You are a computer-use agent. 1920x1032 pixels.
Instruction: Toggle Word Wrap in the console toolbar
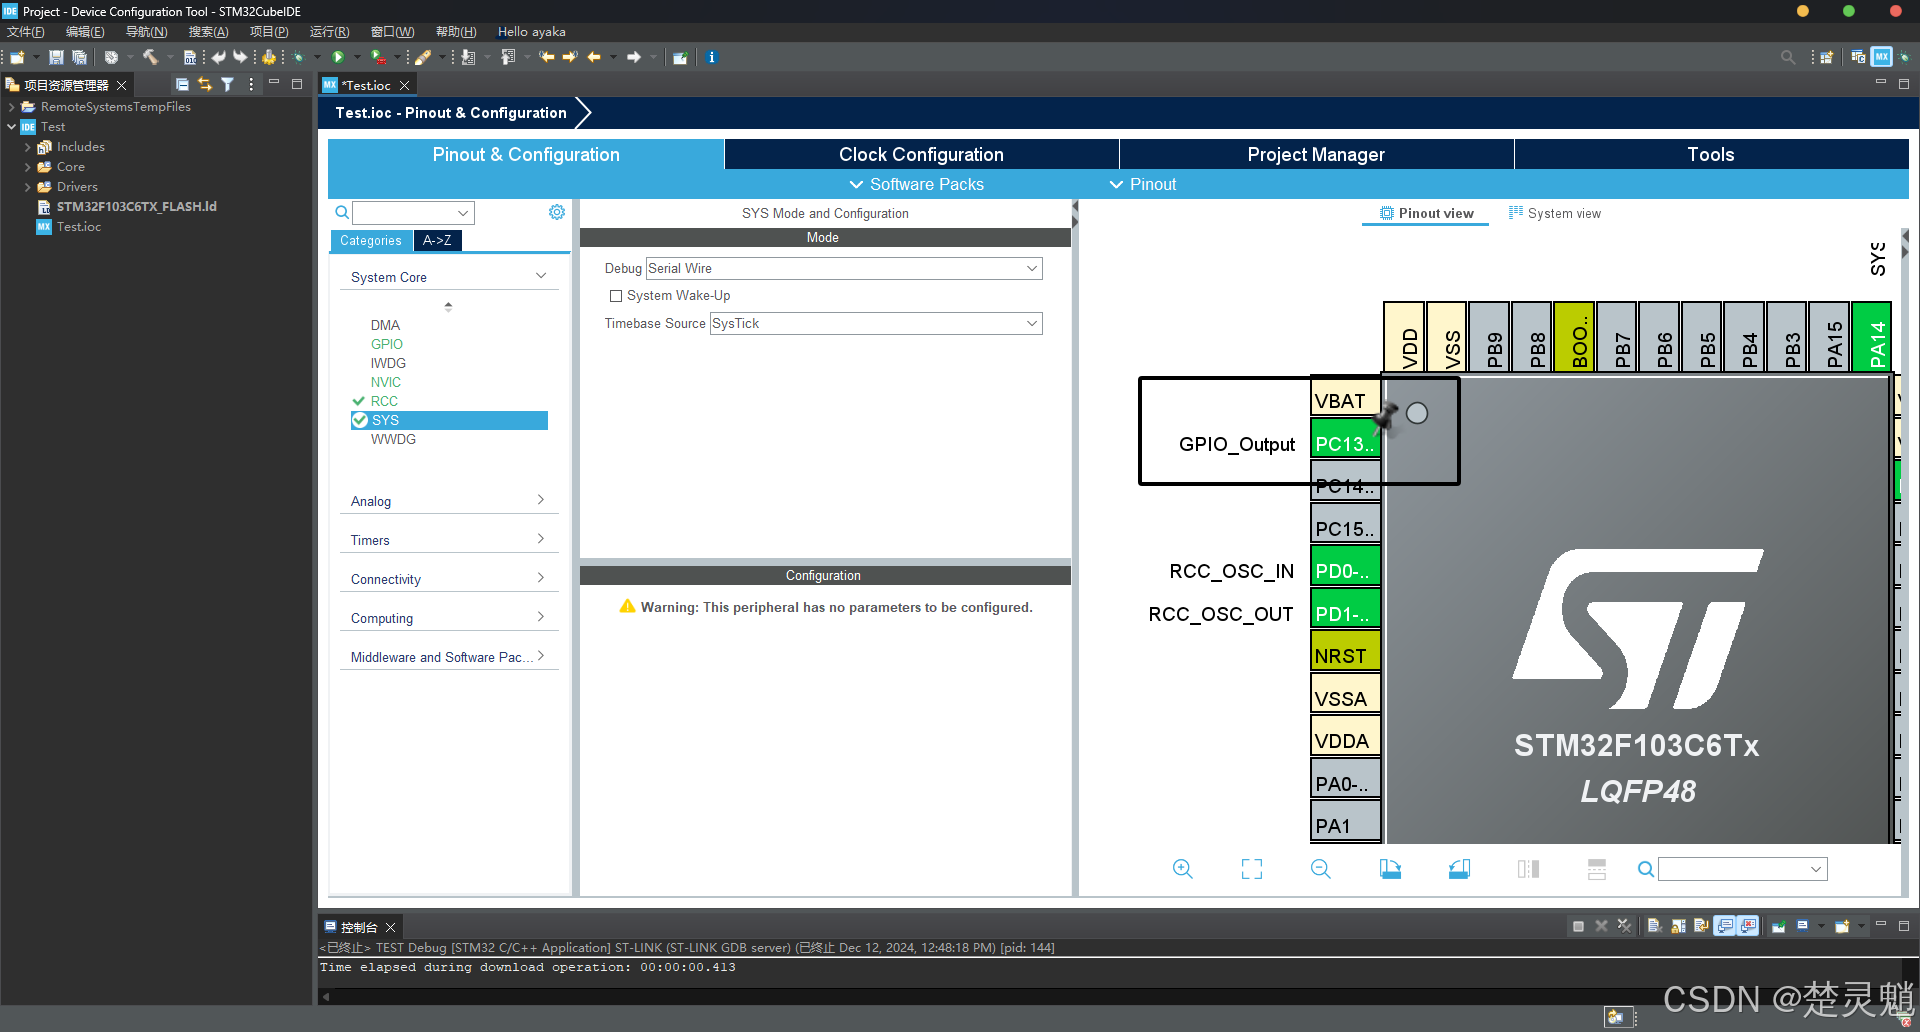pyautogui.click(x=1701, y=926)
